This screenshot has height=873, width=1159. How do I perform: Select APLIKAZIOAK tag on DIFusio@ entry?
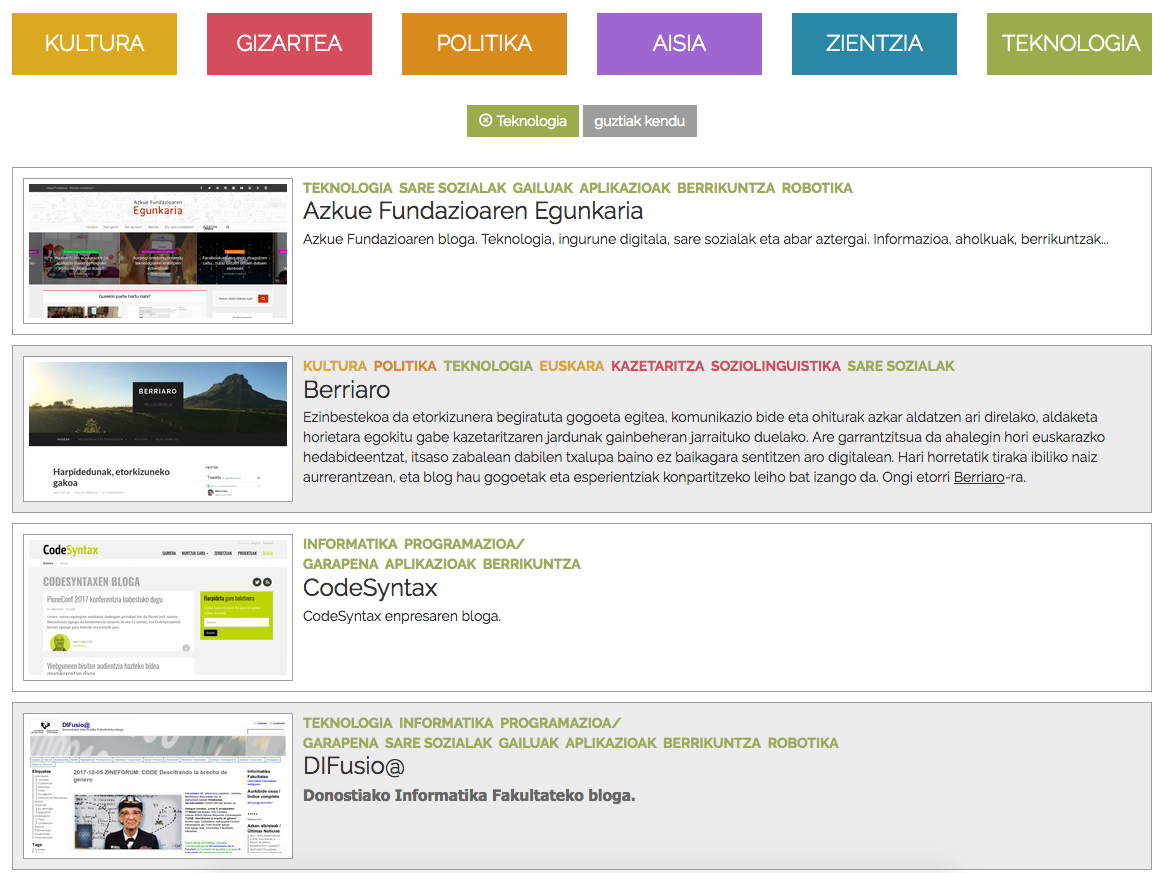point(611,743)
